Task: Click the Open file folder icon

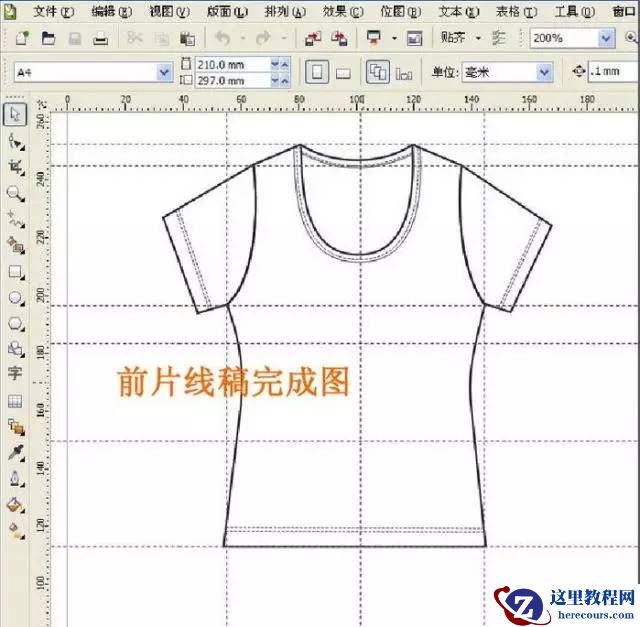Action: tap(48, 39)
